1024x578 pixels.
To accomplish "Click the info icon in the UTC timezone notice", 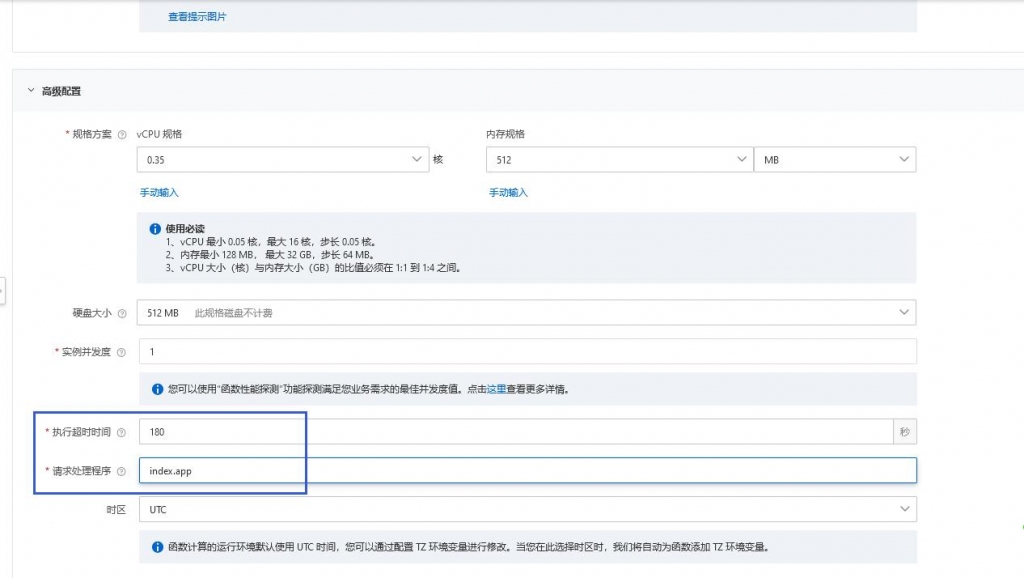I will point(157,547).
